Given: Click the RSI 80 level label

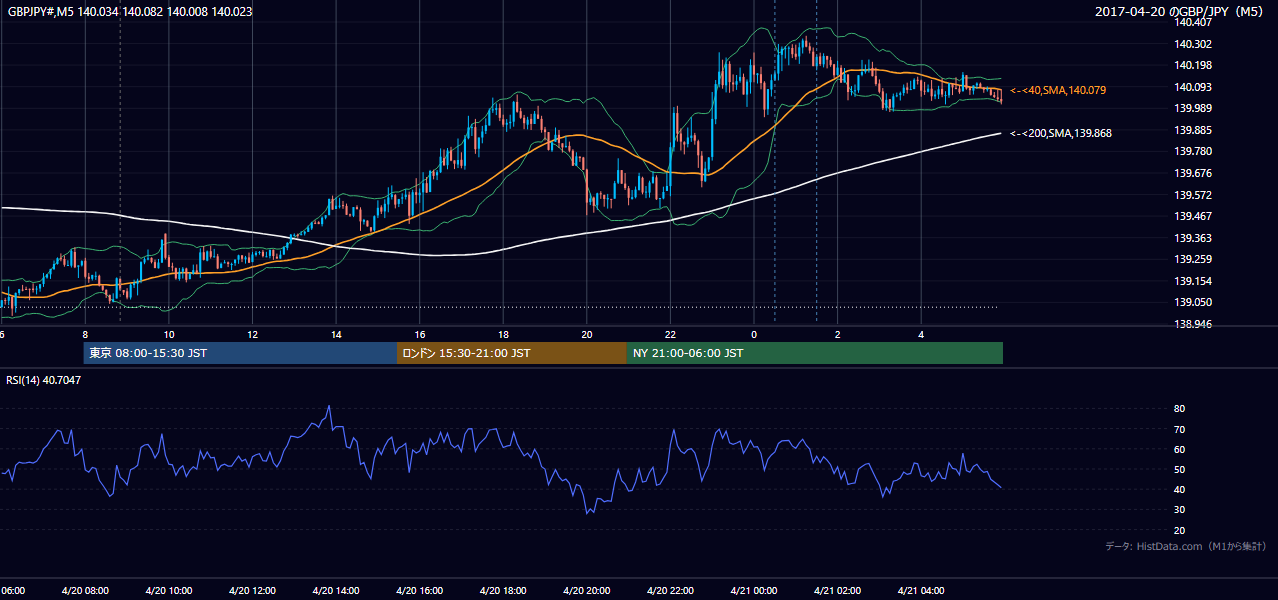Looking at the screenshot, I should pos(1179,409).
